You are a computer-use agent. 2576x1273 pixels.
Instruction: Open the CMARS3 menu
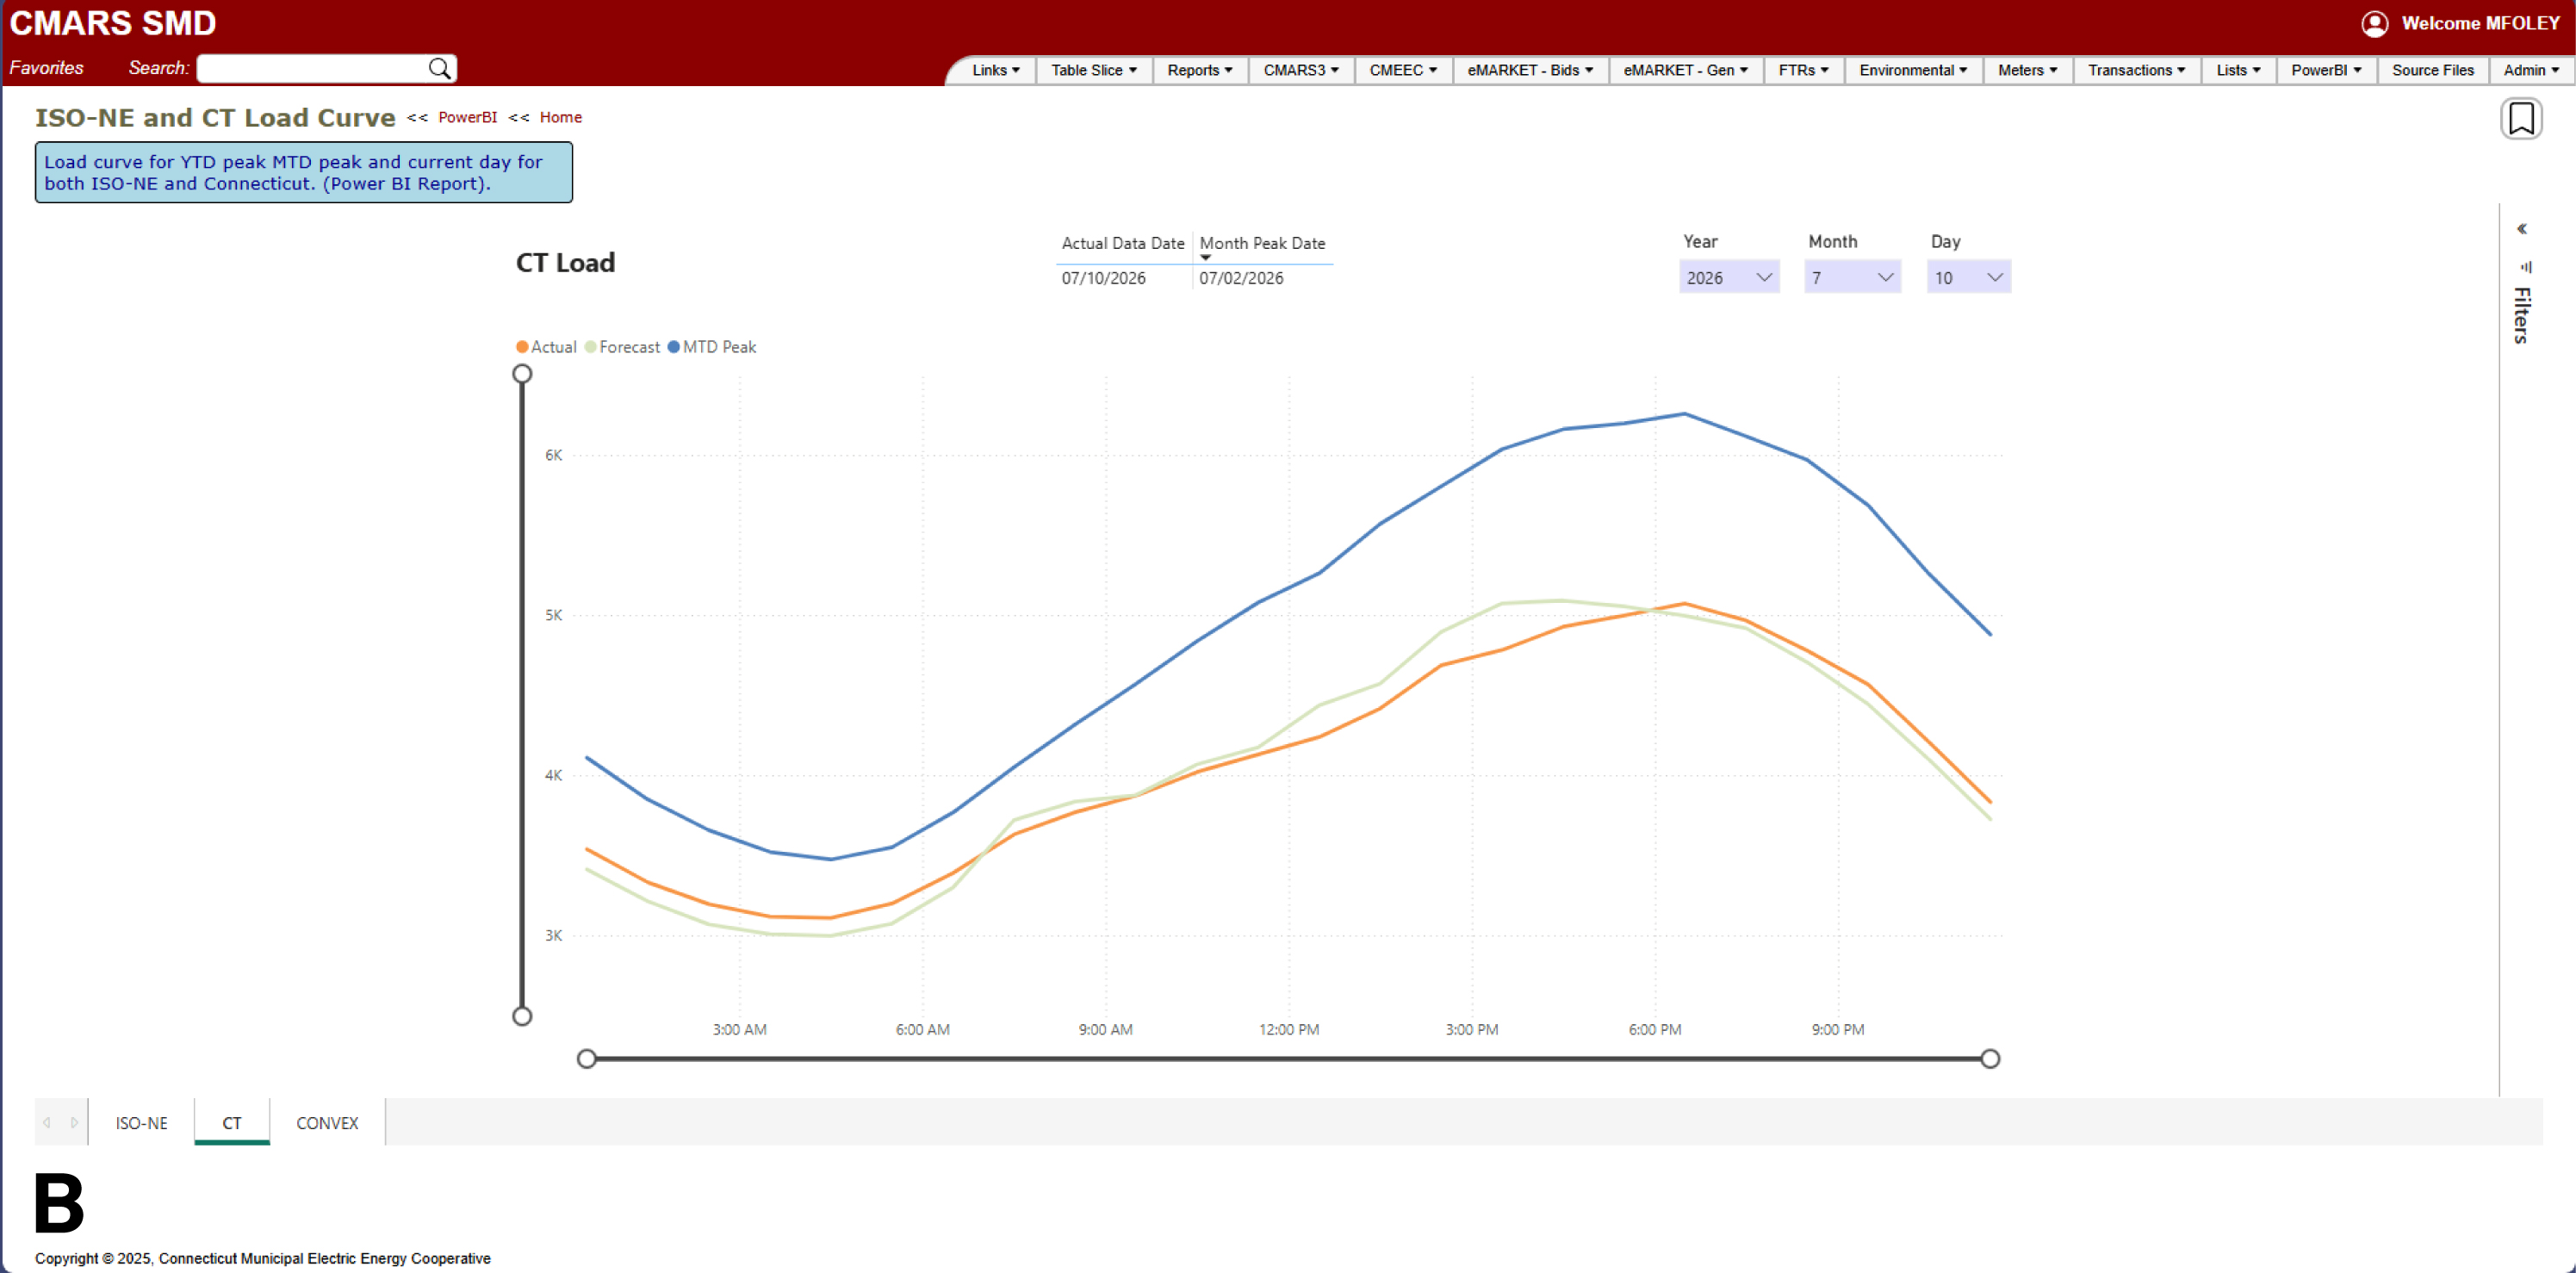[x=1300, y=70]
